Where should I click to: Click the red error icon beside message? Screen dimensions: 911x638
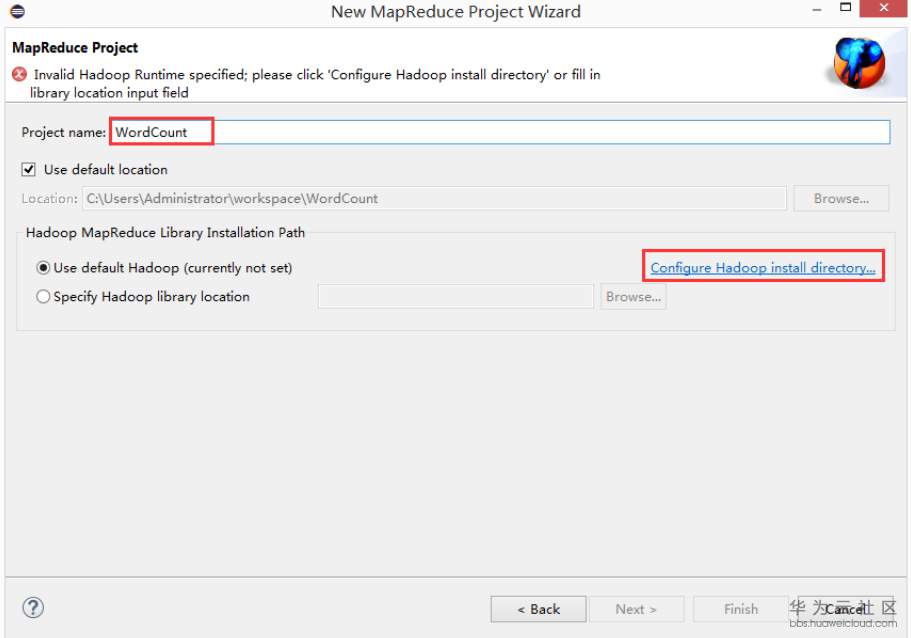(19, 74)
